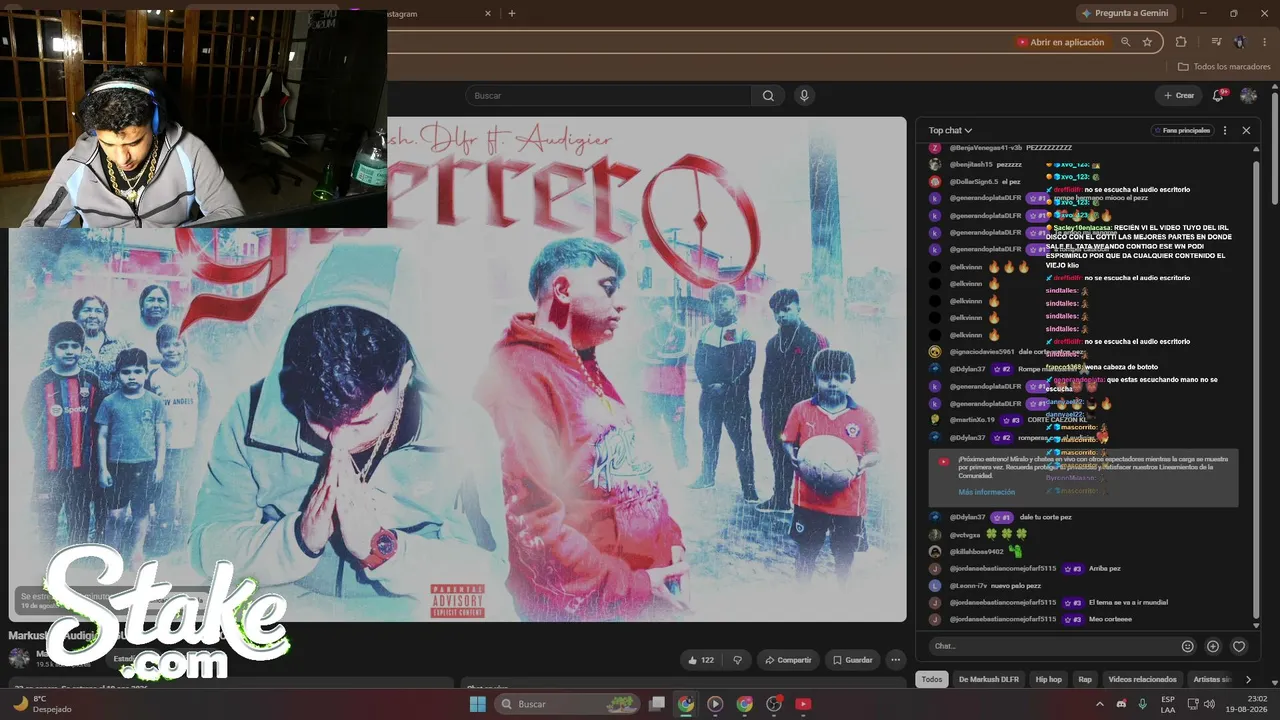
Task: Open Chrome media controls icon
Action: coord(1216,42)
